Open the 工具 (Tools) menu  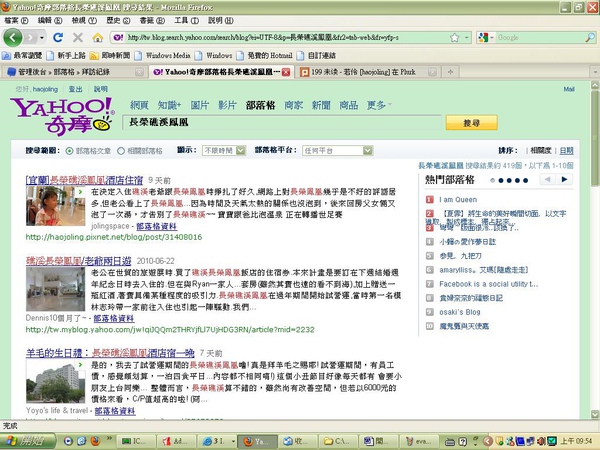(186, 20)
